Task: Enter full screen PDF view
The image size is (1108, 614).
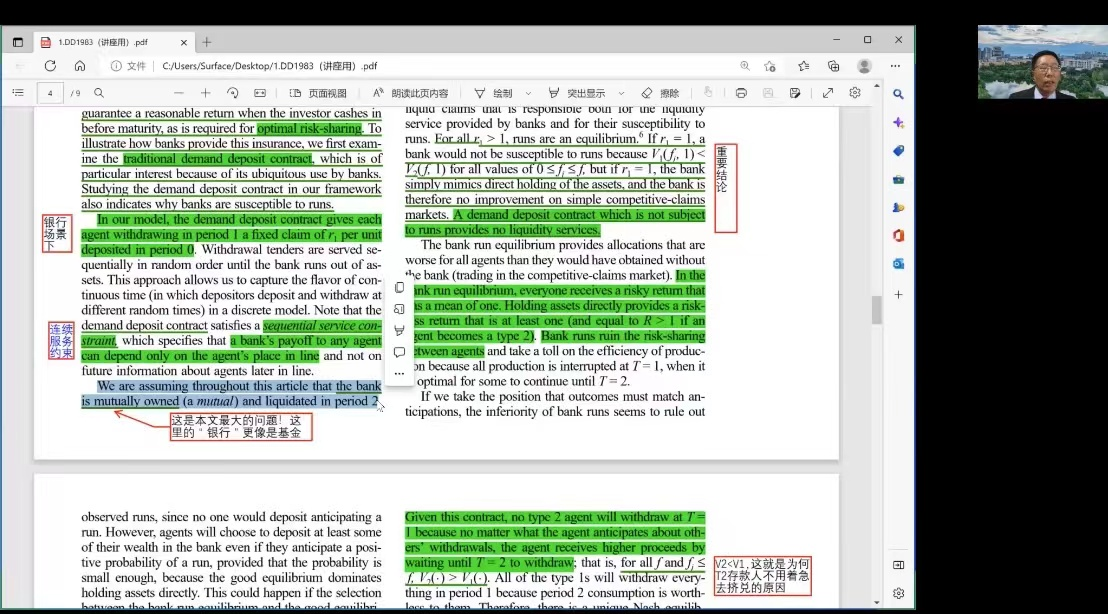Action: 828,93
